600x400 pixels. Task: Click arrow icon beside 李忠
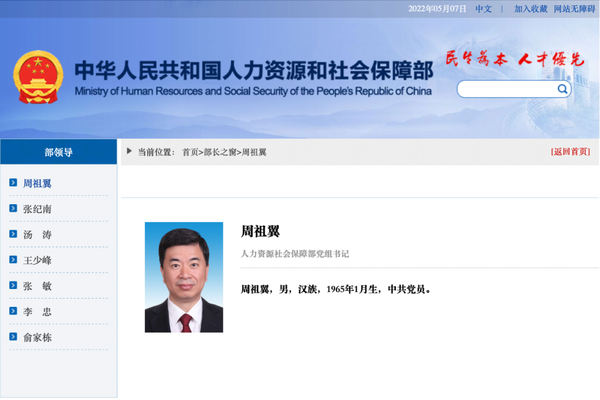click(13, 311)
